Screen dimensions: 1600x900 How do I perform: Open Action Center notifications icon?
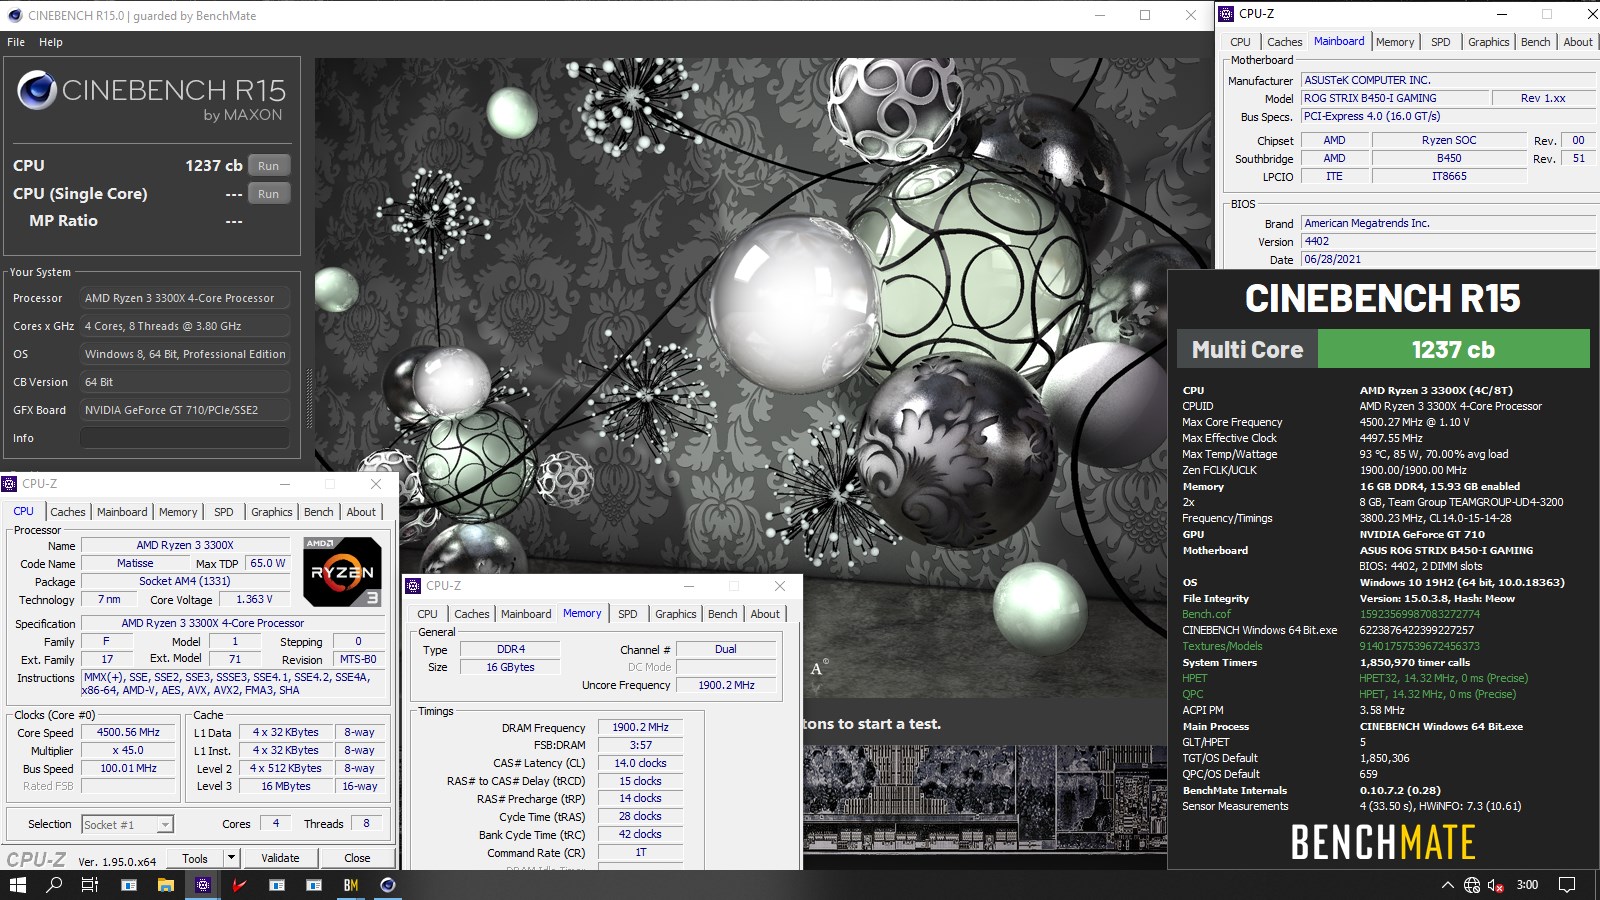1567,885
